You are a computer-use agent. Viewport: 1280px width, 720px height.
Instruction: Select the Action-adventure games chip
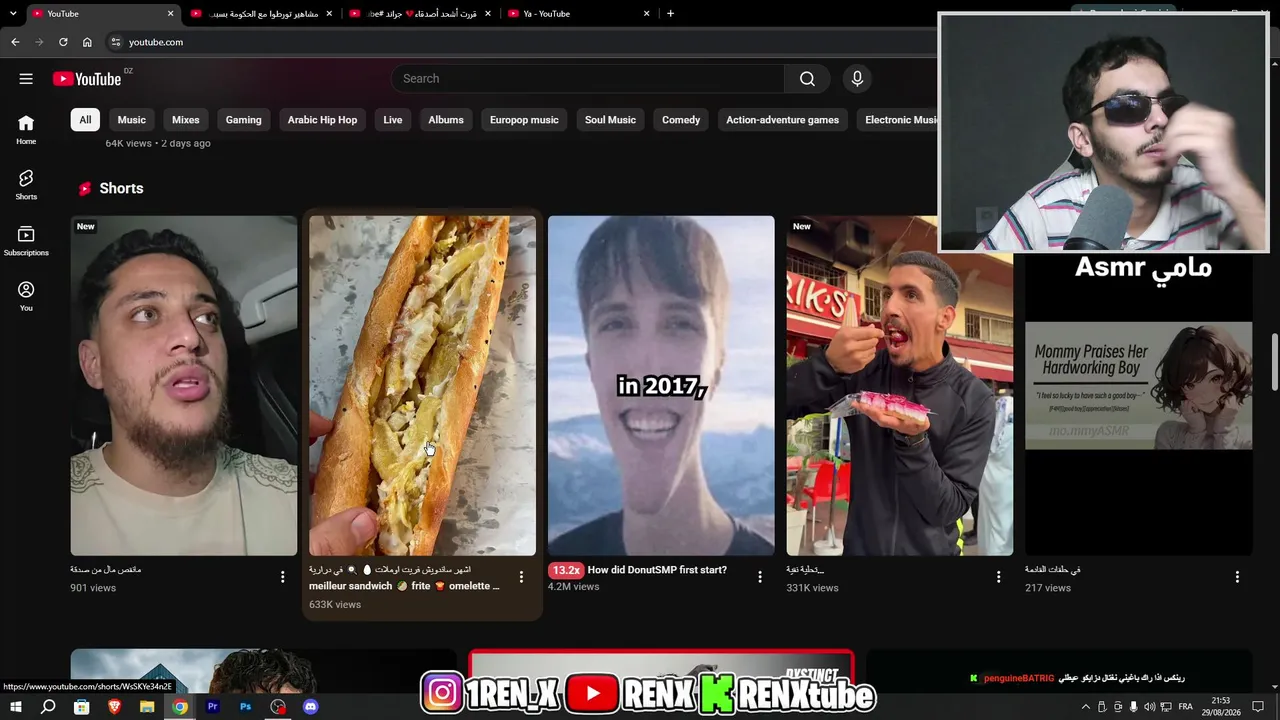(782, 120)
